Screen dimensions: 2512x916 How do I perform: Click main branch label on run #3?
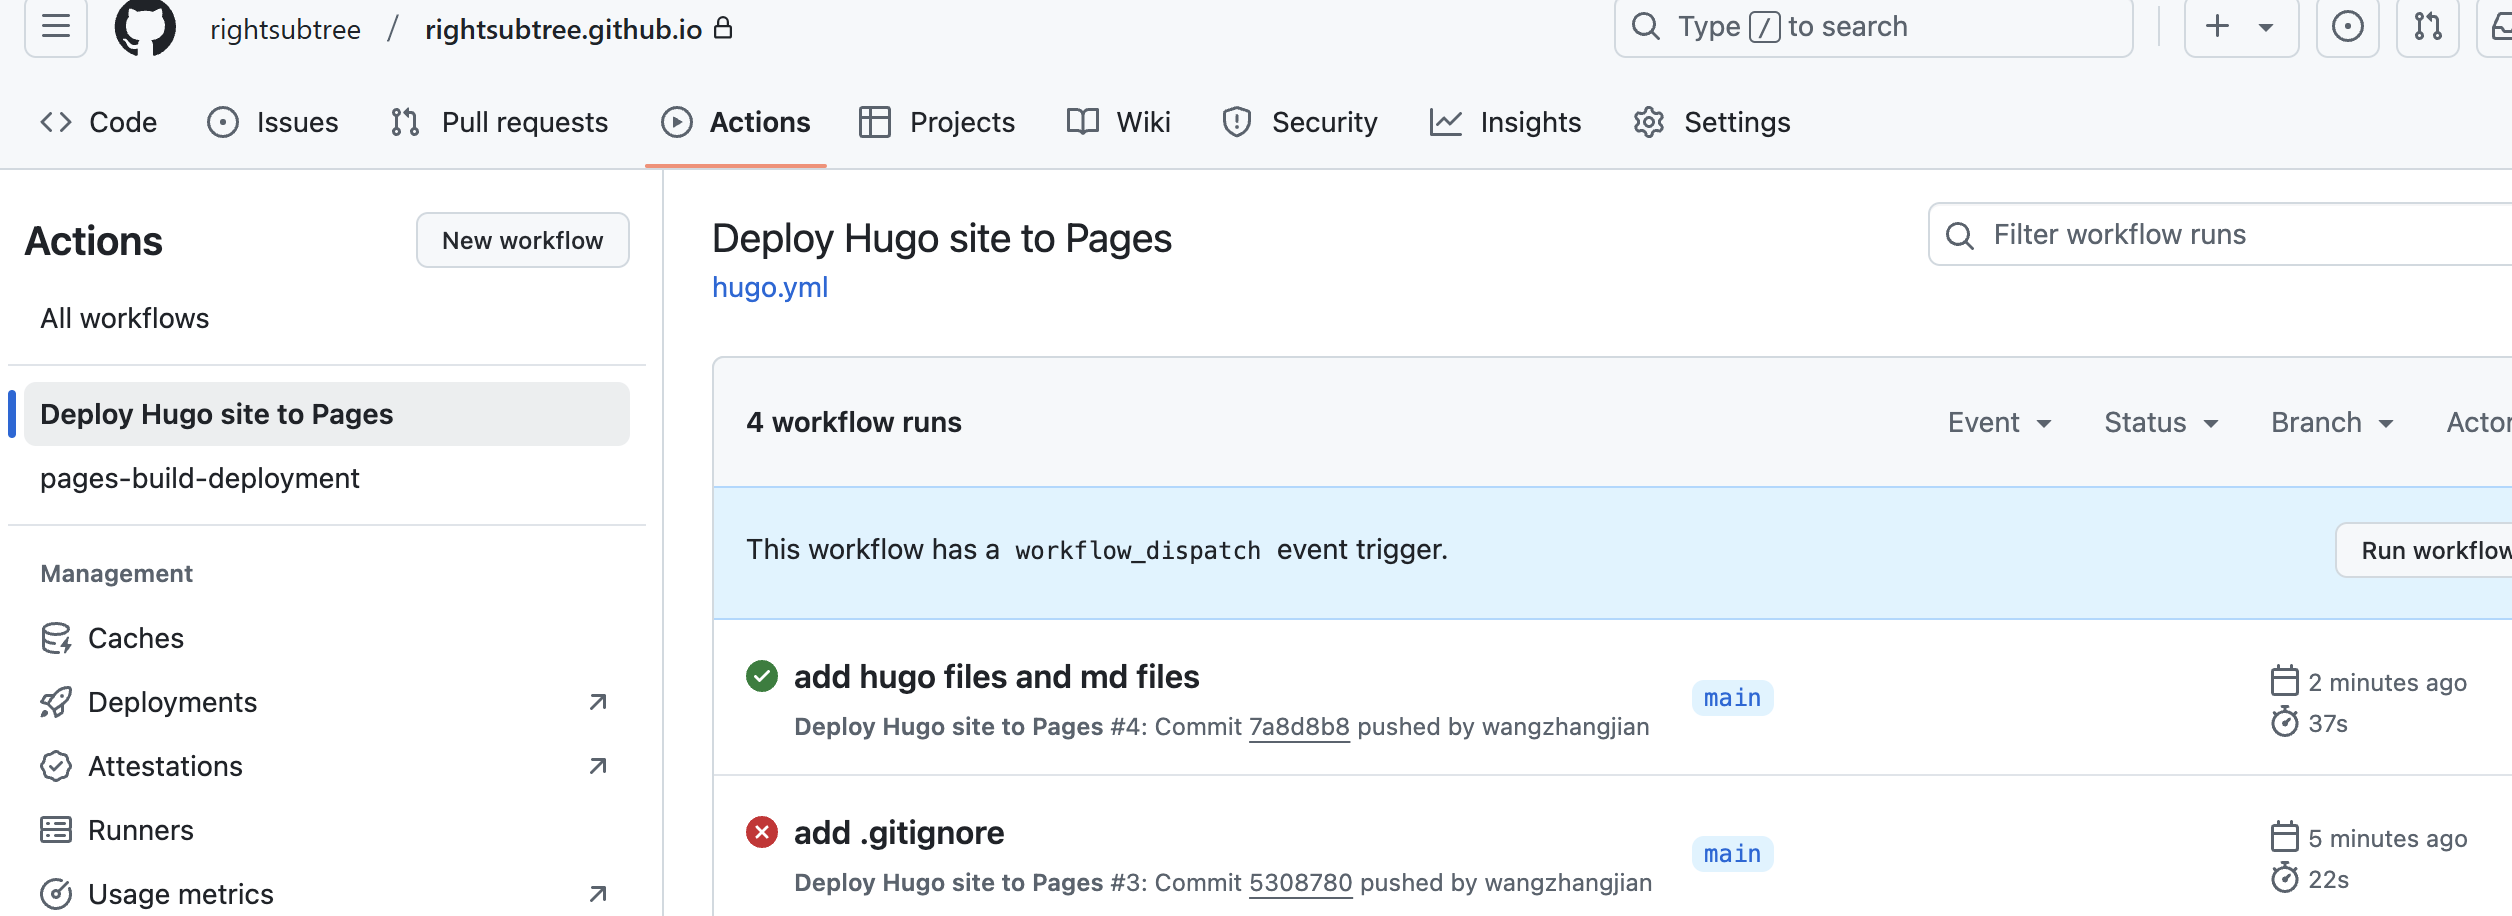tap(1733, 854)
